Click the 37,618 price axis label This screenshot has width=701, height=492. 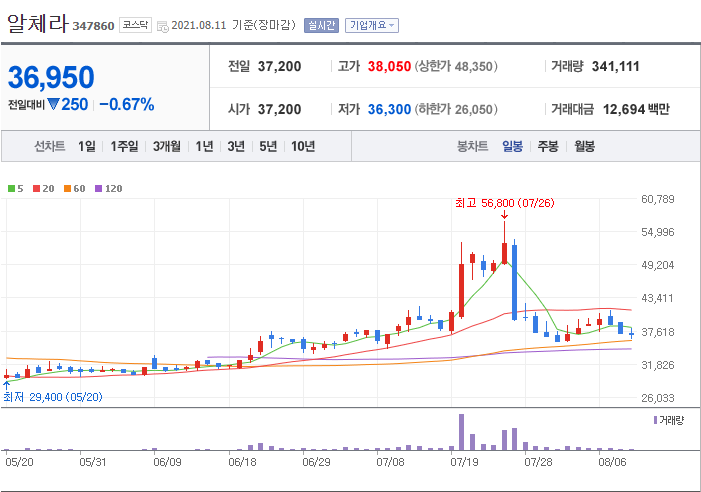coord(658,332)
